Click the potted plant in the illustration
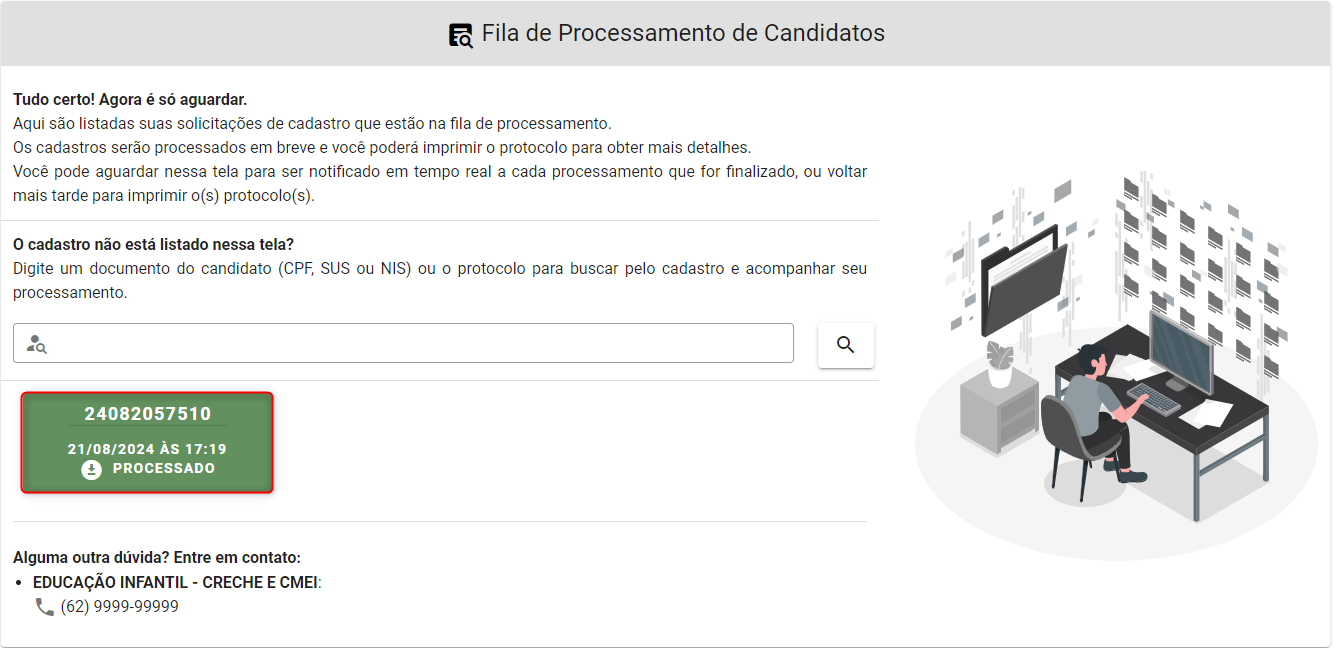The image size is (1334, 648). [x=999, y=365]
